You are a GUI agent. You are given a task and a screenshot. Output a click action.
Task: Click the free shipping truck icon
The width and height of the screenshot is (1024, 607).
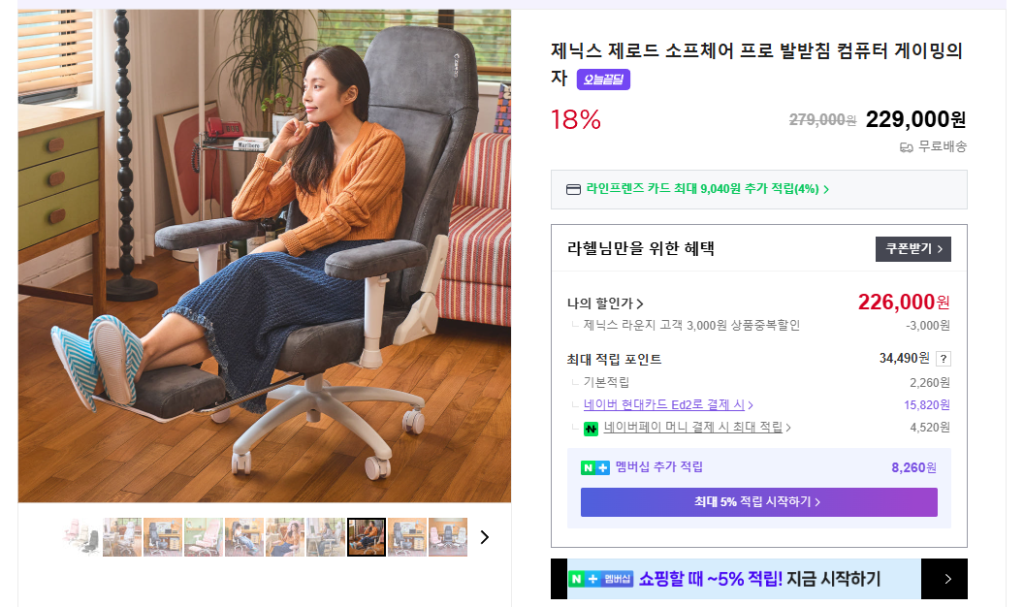(x=906, y=147)
